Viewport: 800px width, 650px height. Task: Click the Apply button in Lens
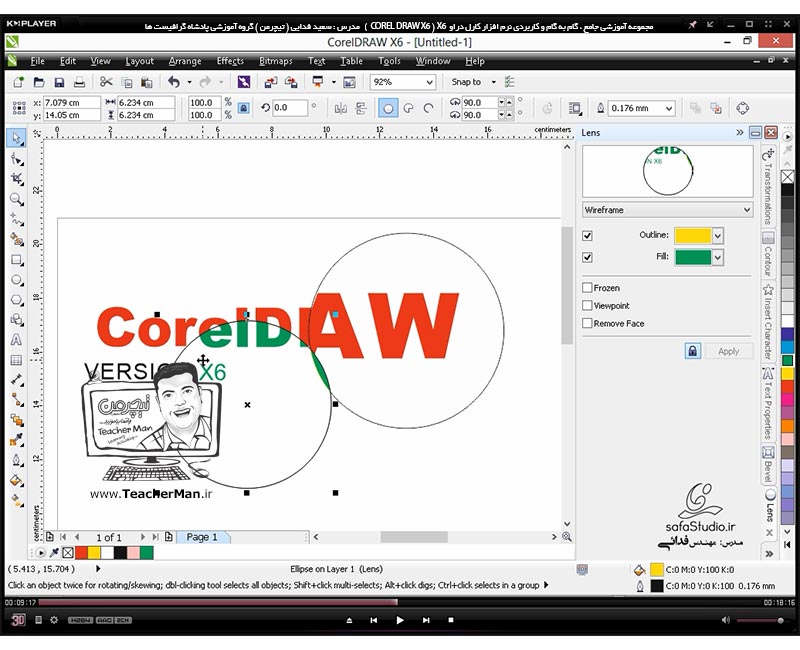pos(729,351)
